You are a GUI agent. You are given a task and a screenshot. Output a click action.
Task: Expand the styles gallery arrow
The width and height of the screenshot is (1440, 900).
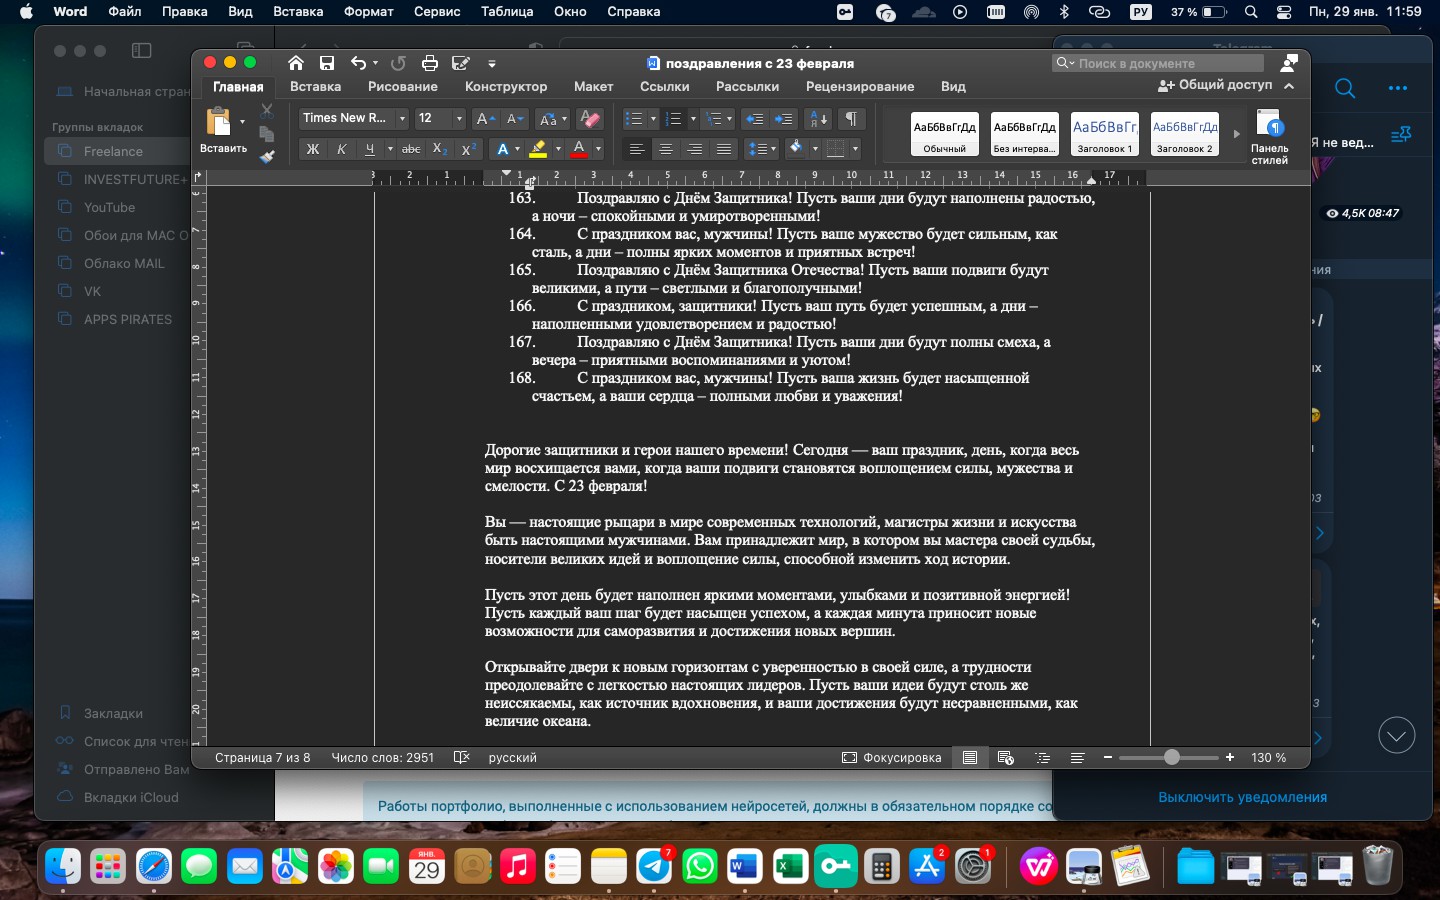[x=1236, y=134]
